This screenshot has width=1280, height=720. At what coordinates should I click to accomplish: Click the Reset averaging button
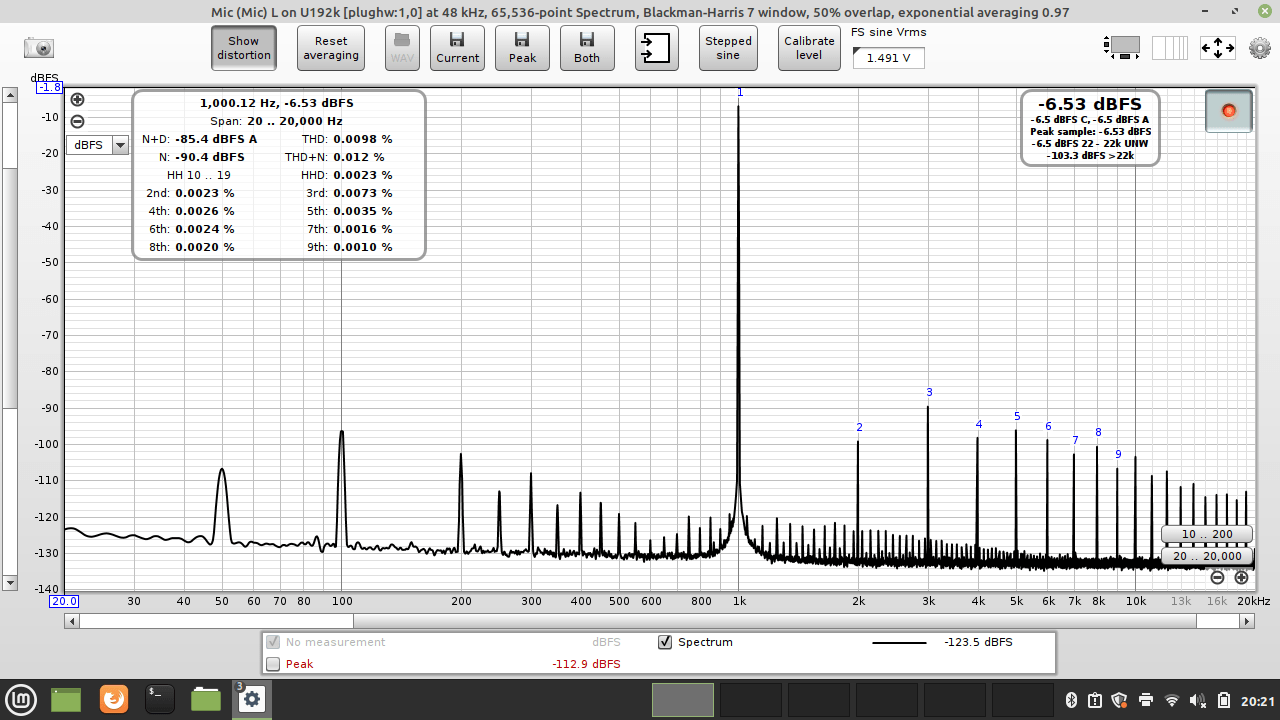pos(331,48)
